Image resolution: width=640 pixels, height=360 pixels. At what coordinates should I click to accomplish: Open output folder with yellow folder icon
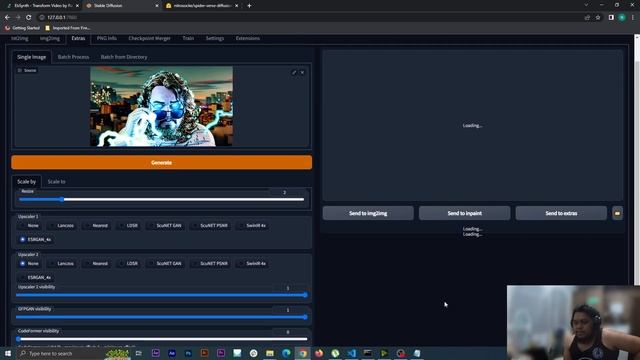point(617,213)
